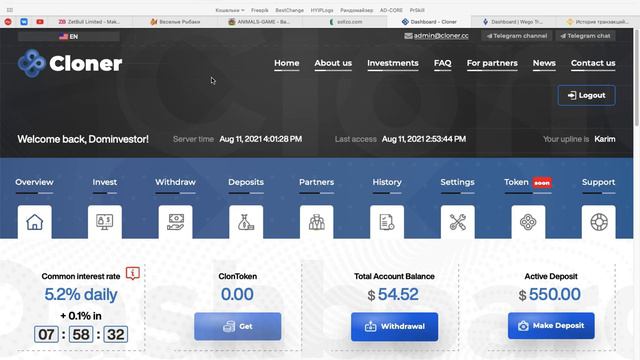
Task: Click the Make Deposit button
Action: coord(551,326)
